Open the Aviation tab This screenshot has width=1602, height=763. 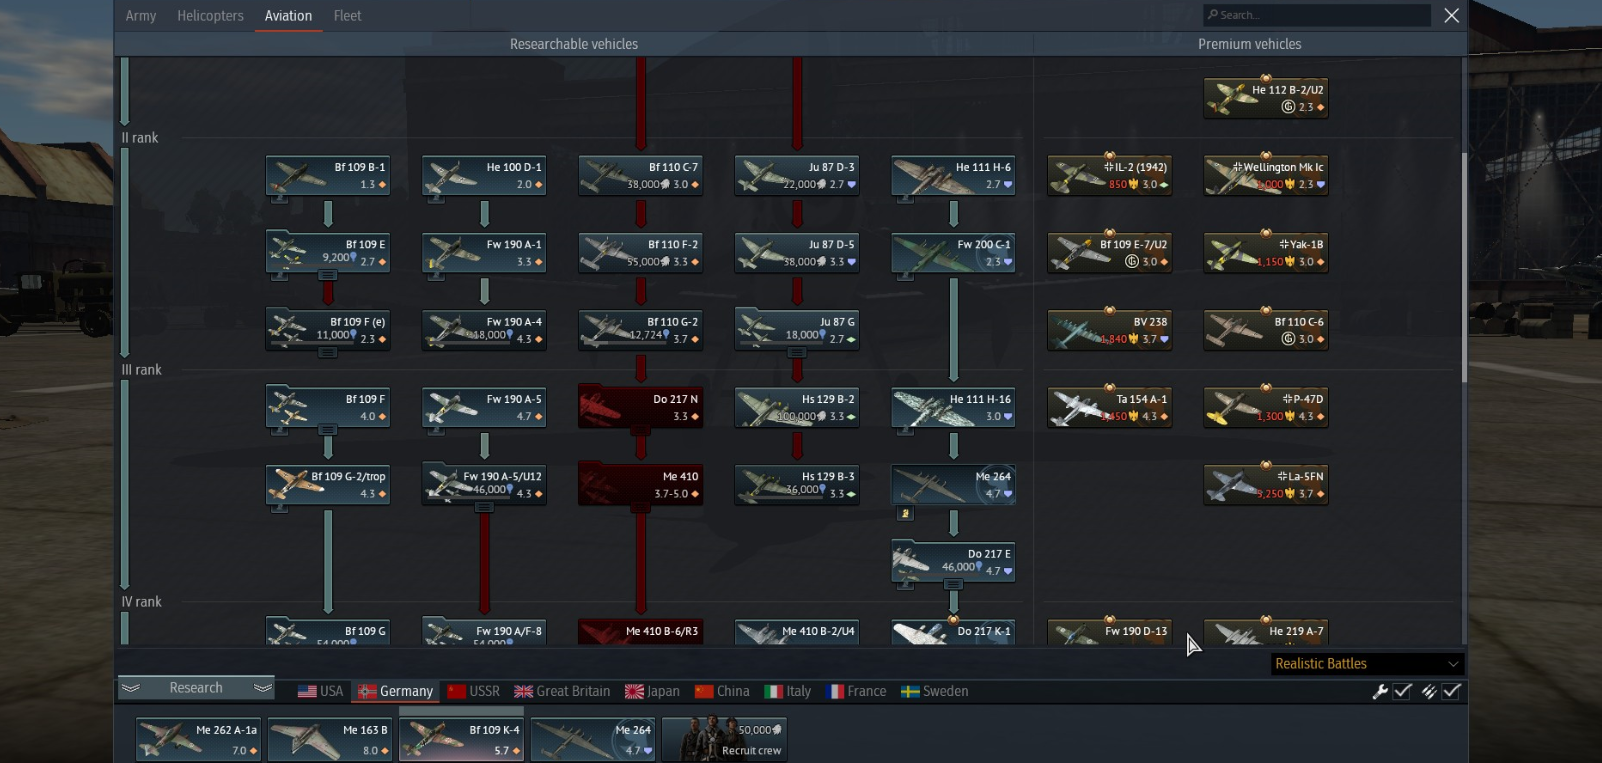[x=288, y=16]
